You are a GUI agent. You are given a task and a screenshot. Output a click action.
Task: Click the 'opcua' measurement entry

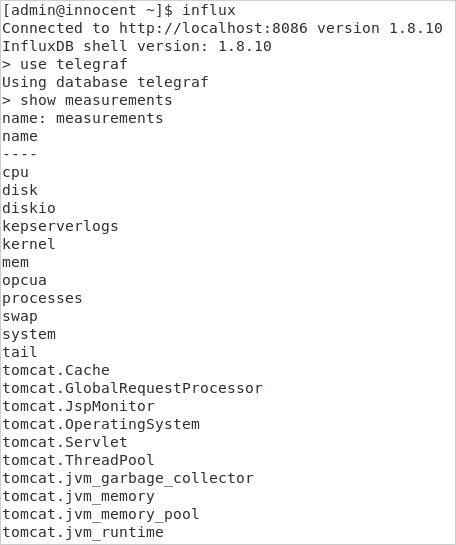[x=24, y=280]
